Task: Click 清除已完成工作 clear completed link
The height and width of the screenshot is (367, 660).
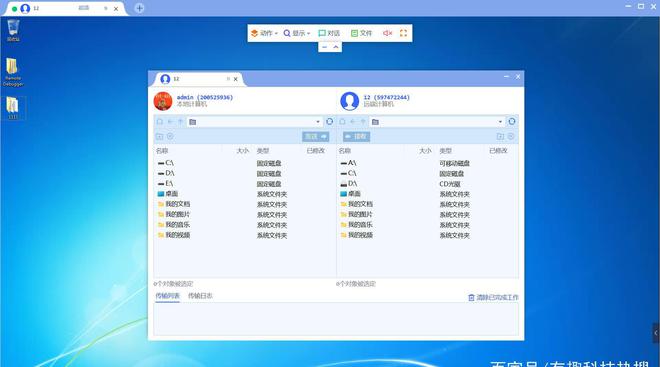Action: 493,298
